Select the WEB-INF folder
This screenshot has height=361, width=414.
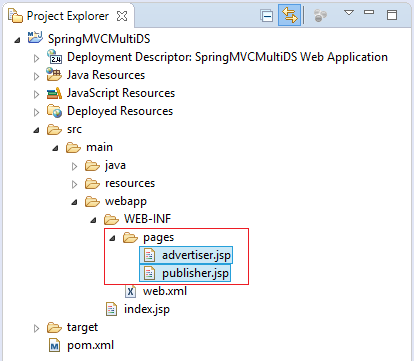[137, 219]
